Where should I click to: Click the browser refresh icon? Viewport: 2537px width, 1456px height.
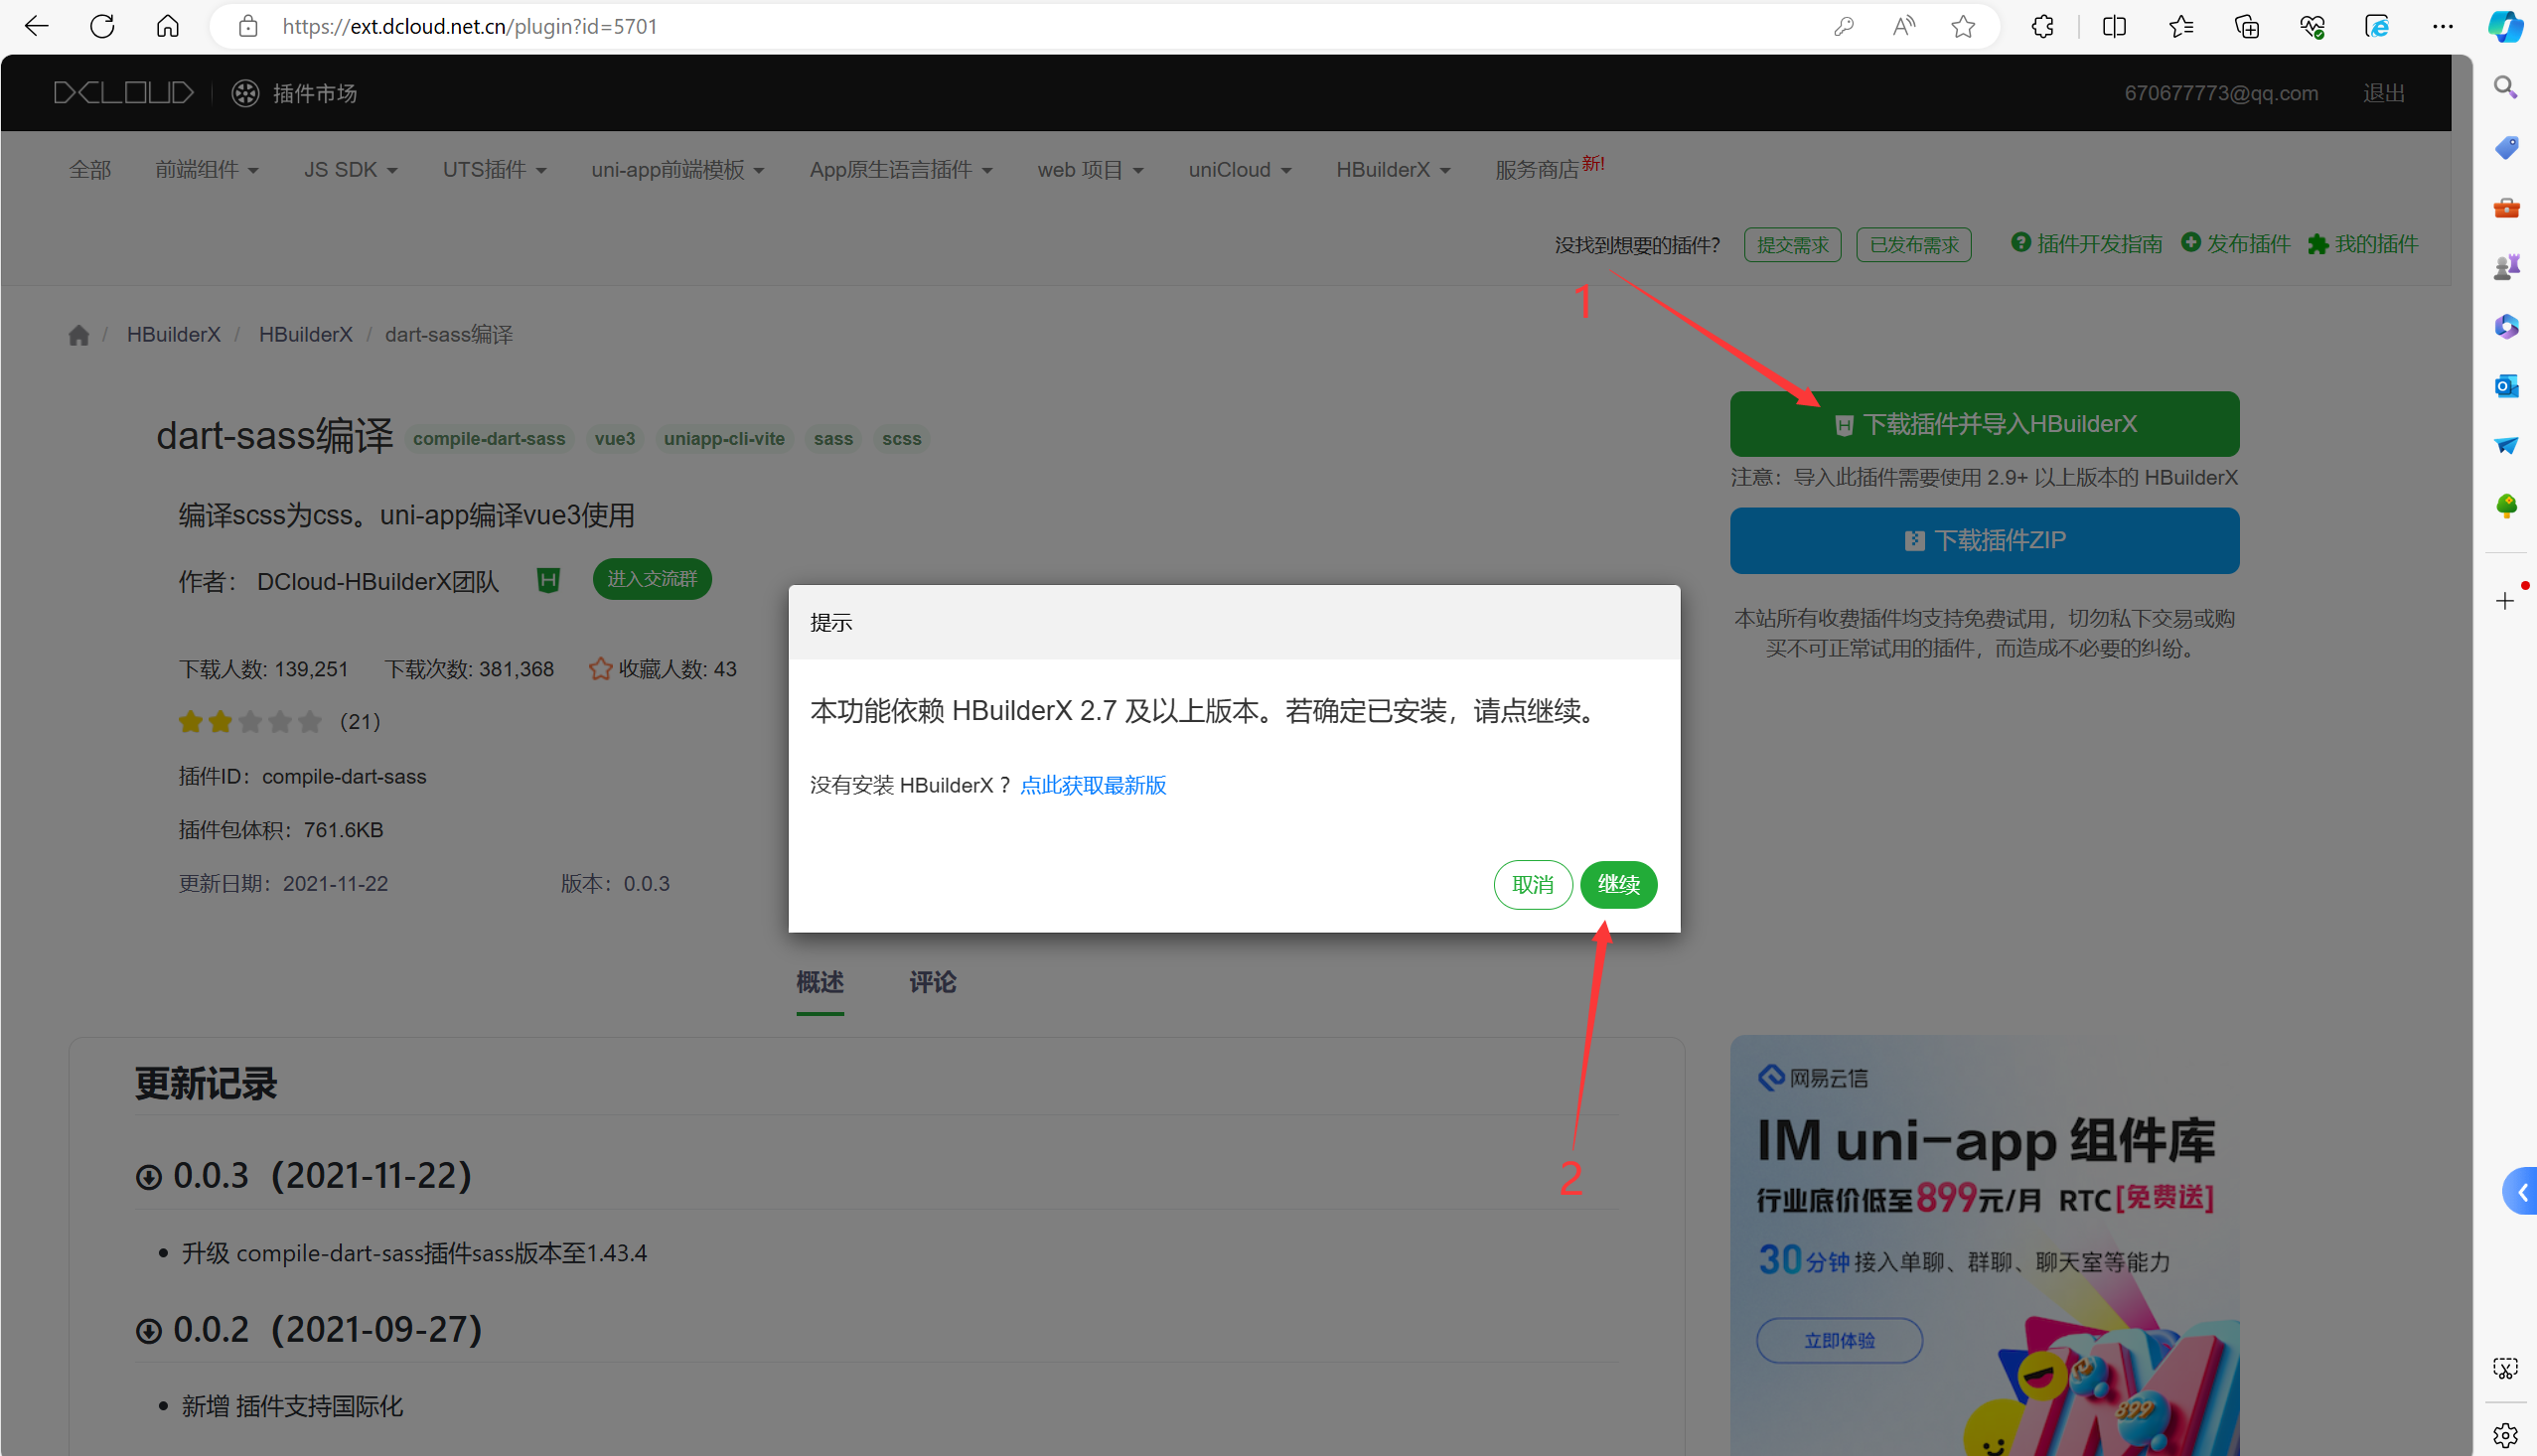(x=102, y=26)
